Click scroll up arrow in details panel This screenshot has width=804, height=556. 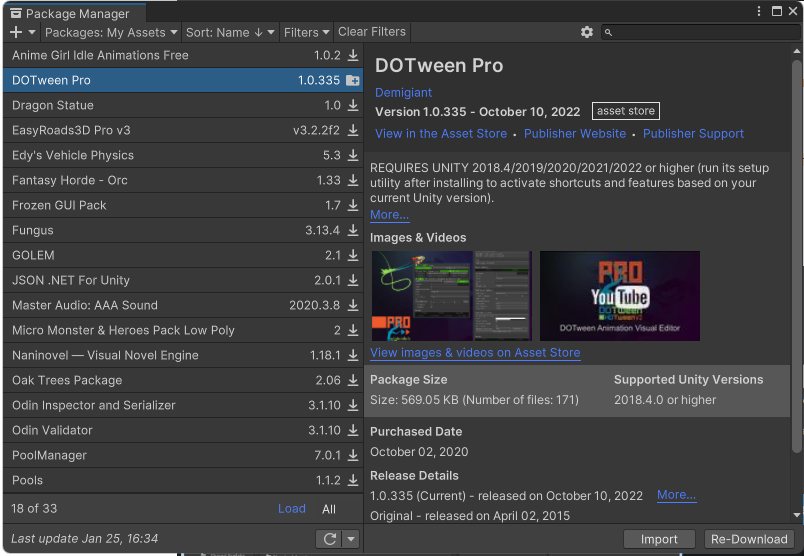[x=796, y=51]
